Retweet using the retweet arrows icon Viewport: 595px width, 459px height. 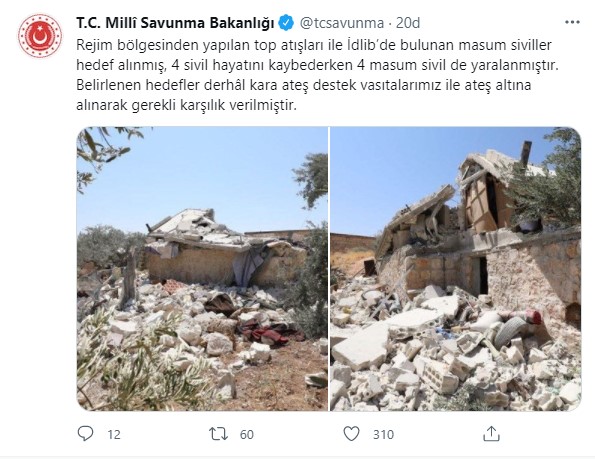(219, 434)
